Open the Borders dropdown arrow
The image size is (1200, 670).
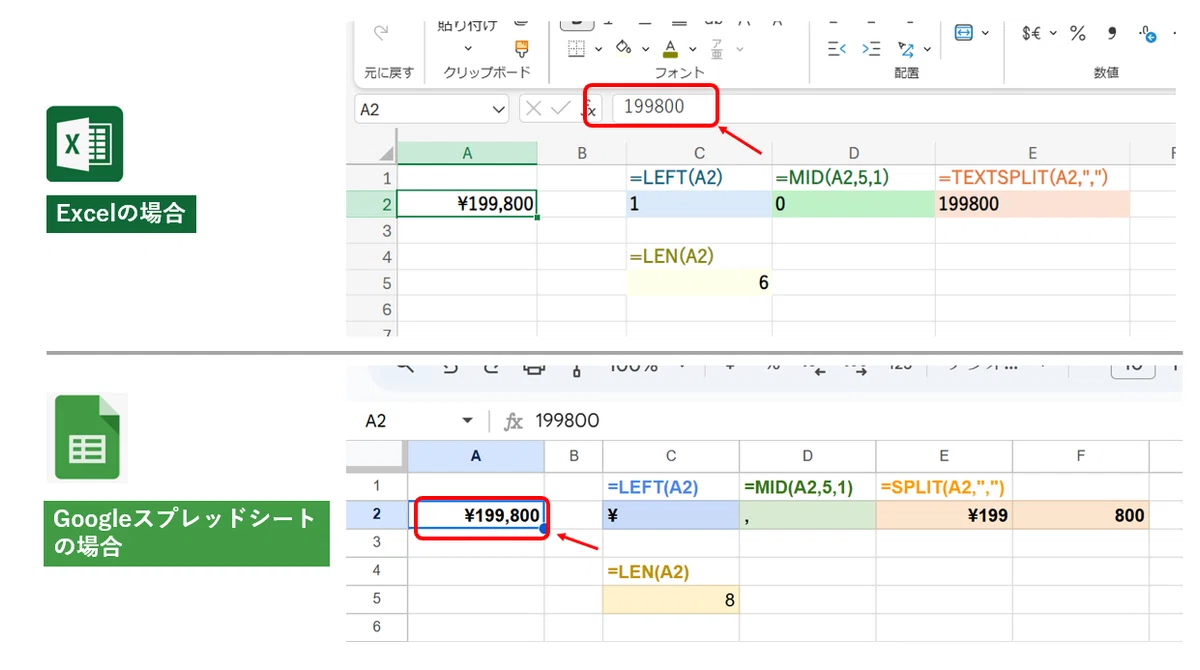click(598, 48)
